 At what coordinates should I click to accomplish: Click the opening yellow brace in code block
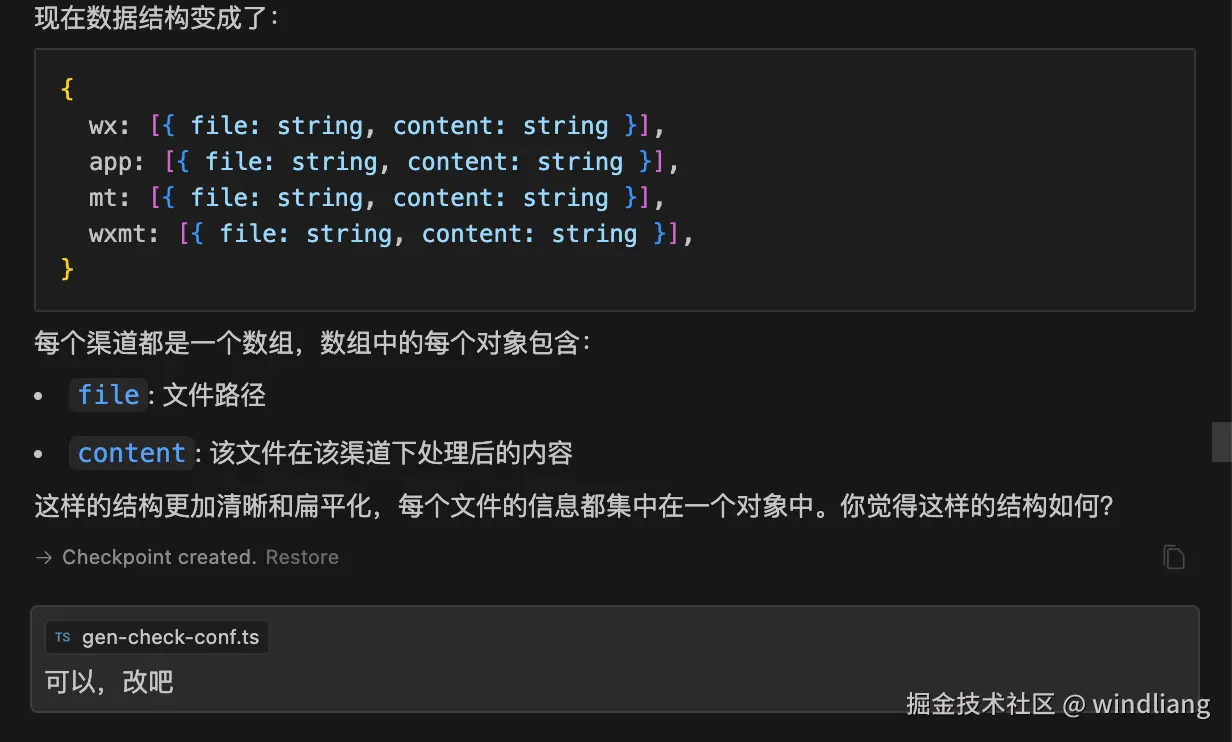67,89
